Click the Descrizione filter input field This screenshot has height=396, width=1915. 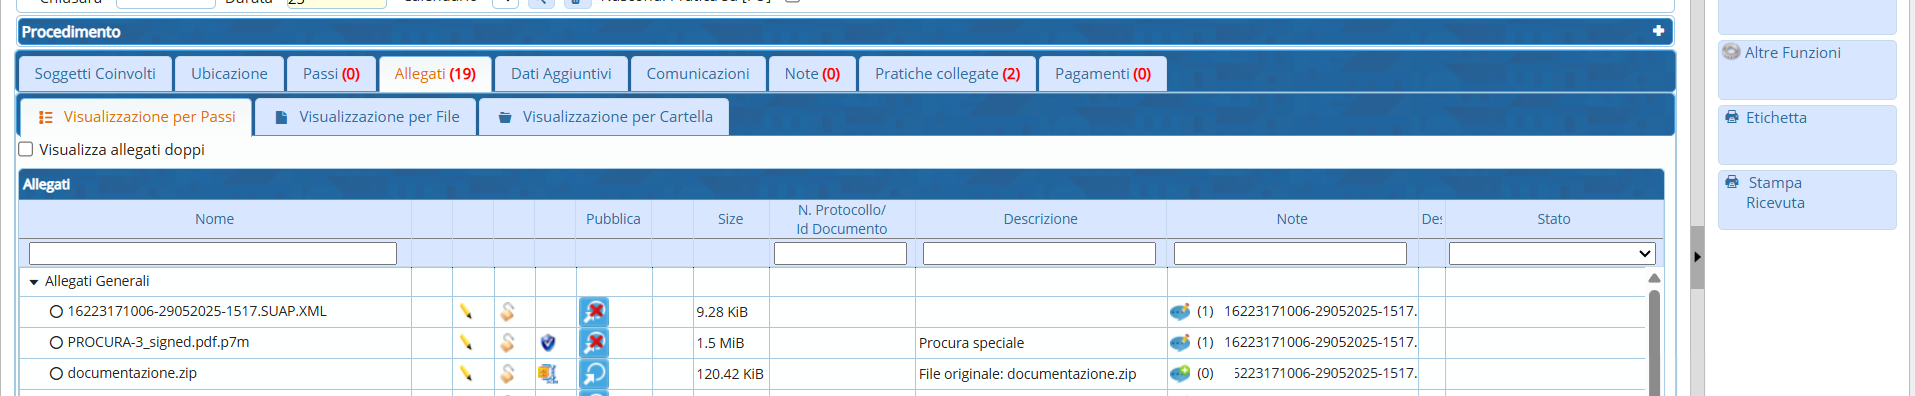(x=1039, y=254)
